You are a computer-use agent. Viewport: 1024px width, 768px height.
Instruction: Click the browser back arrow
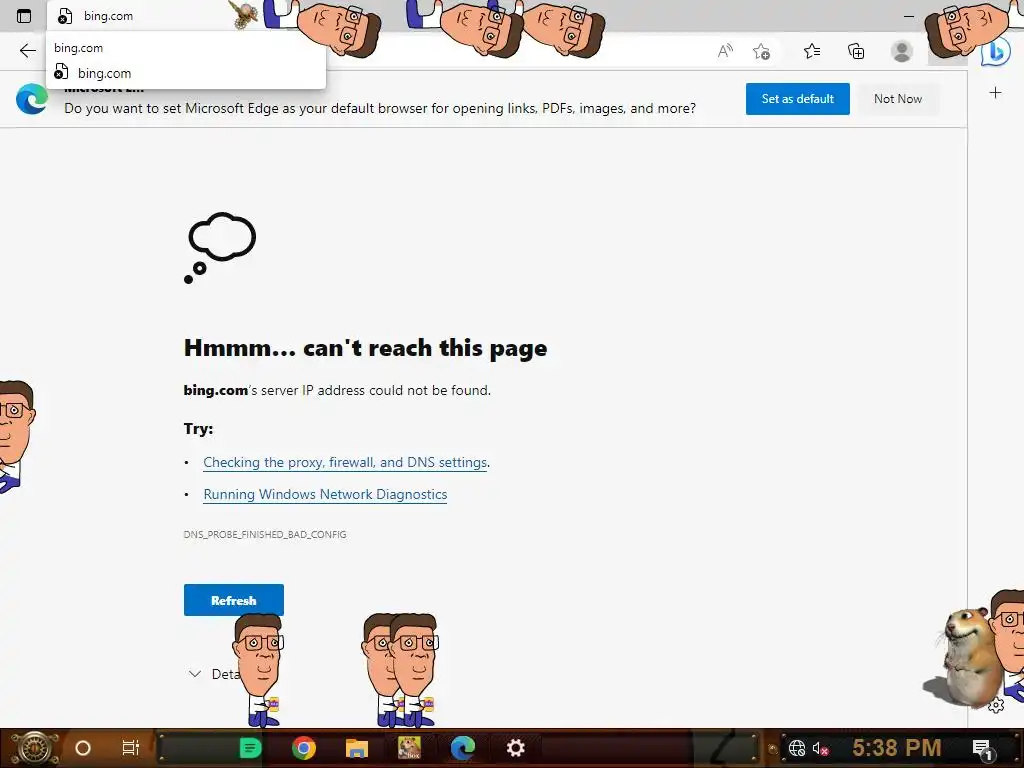coord(27,51)
